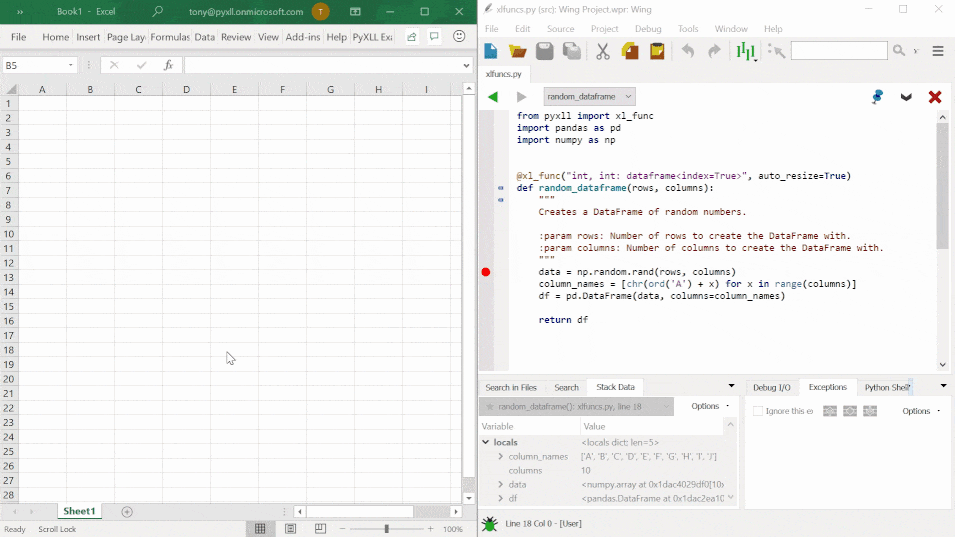Open Stack Data Options menu

tap(710, 406)
